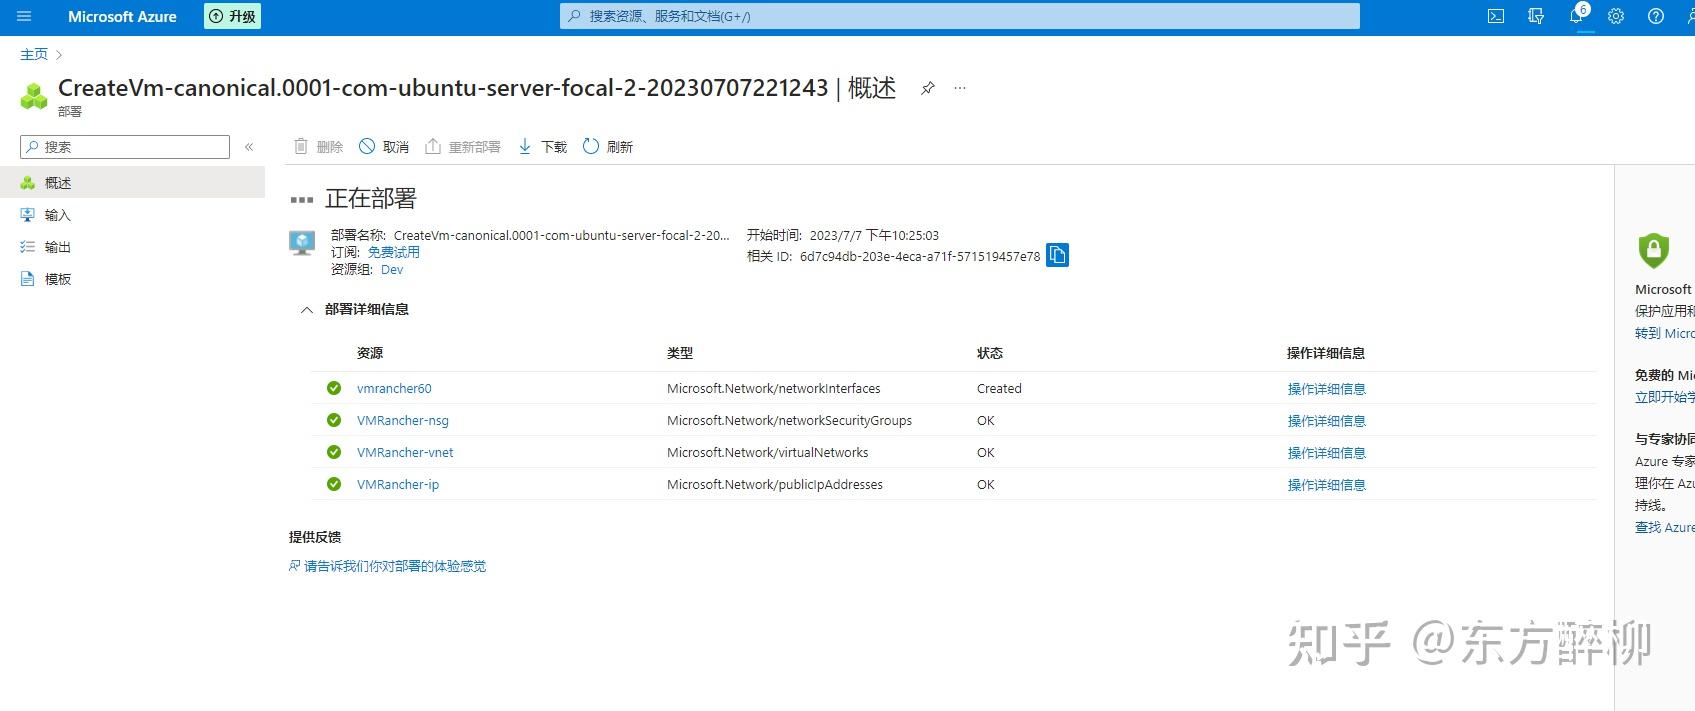The height and width of the screenshot is (711, 1695).
Task: Focus the sidebar 搜索 field
Action: [125, 147]
